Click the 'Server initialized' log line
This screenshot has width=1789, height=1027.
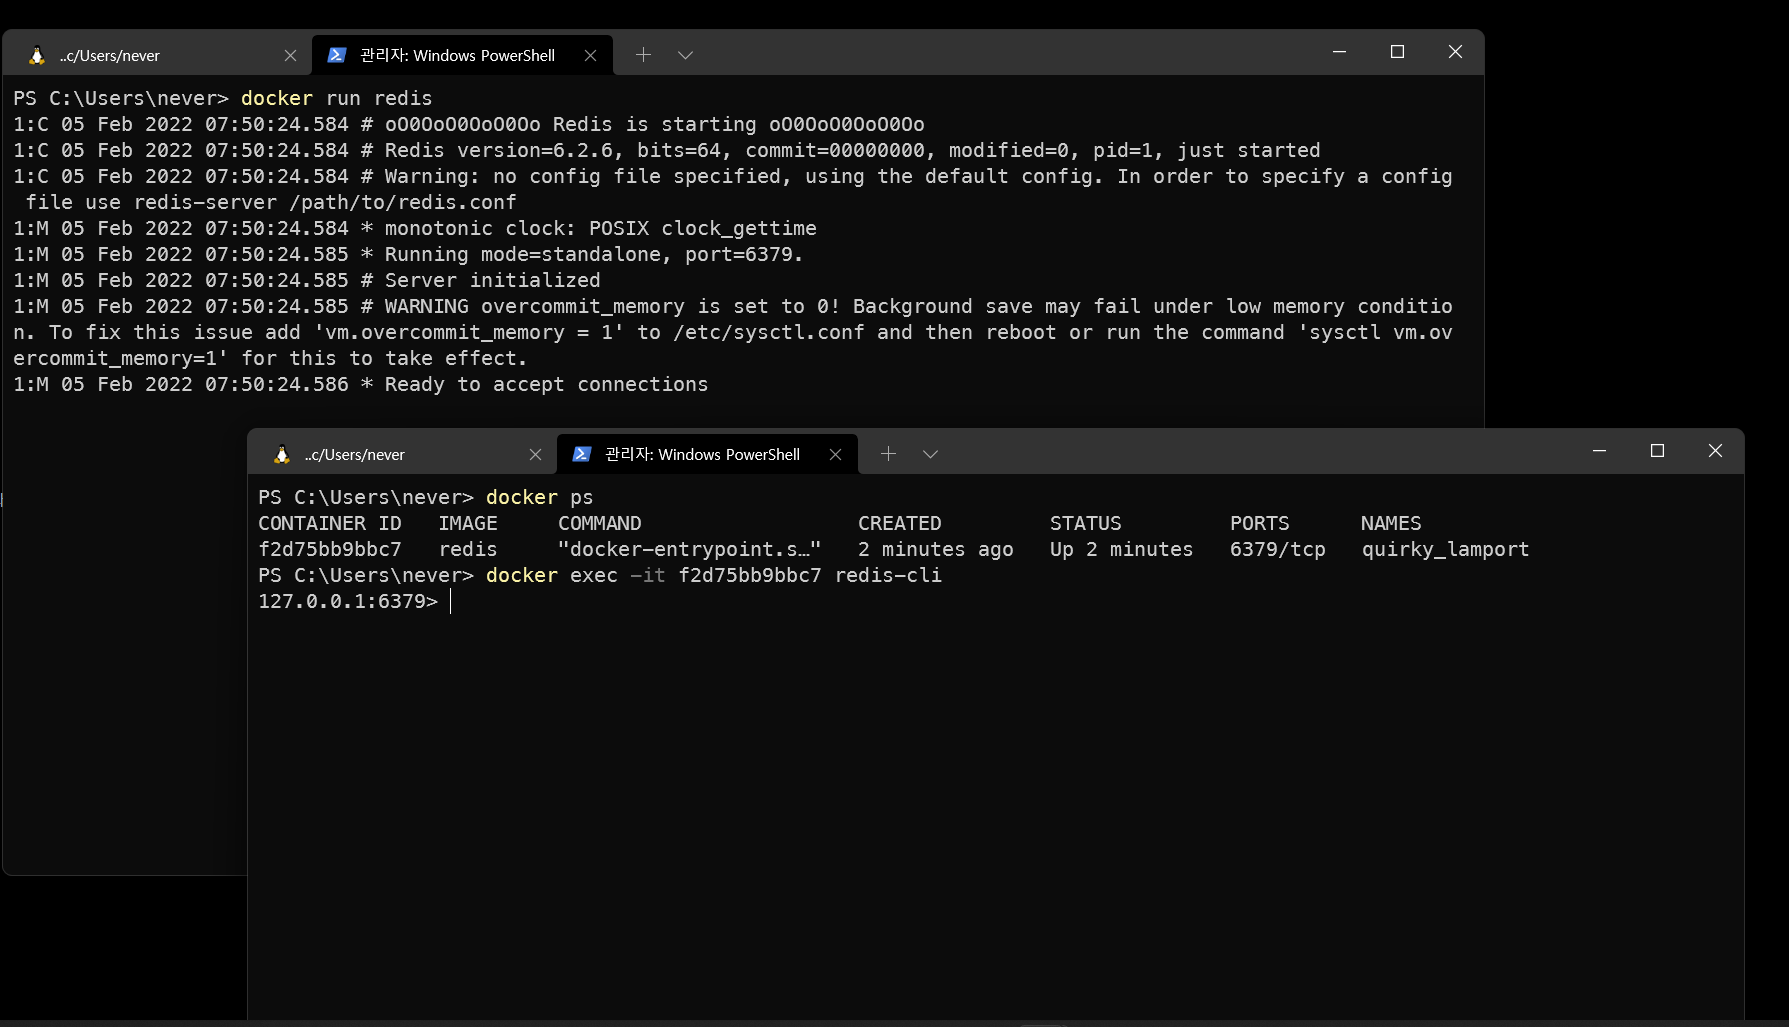tap(493, 280)
